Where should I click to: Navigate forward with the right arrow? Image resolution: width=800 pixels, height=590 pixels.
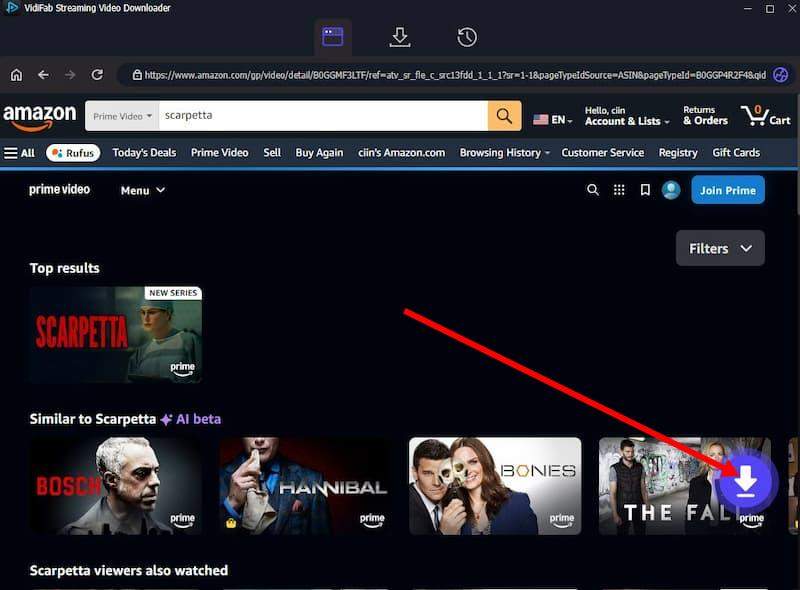click(70, 75)
